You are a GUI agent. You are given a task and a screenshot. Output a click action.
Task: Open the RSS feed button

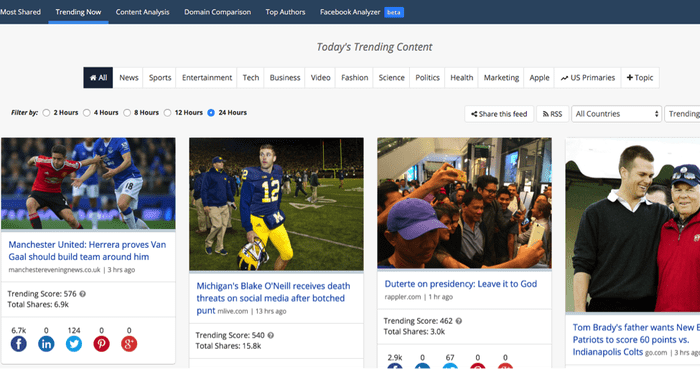coord(553,114)
